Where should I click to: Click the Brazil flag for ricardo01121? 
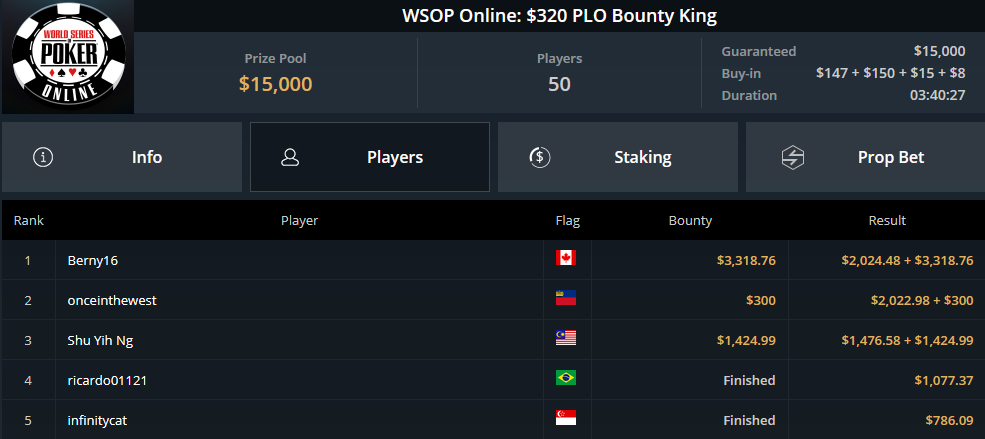566,378
